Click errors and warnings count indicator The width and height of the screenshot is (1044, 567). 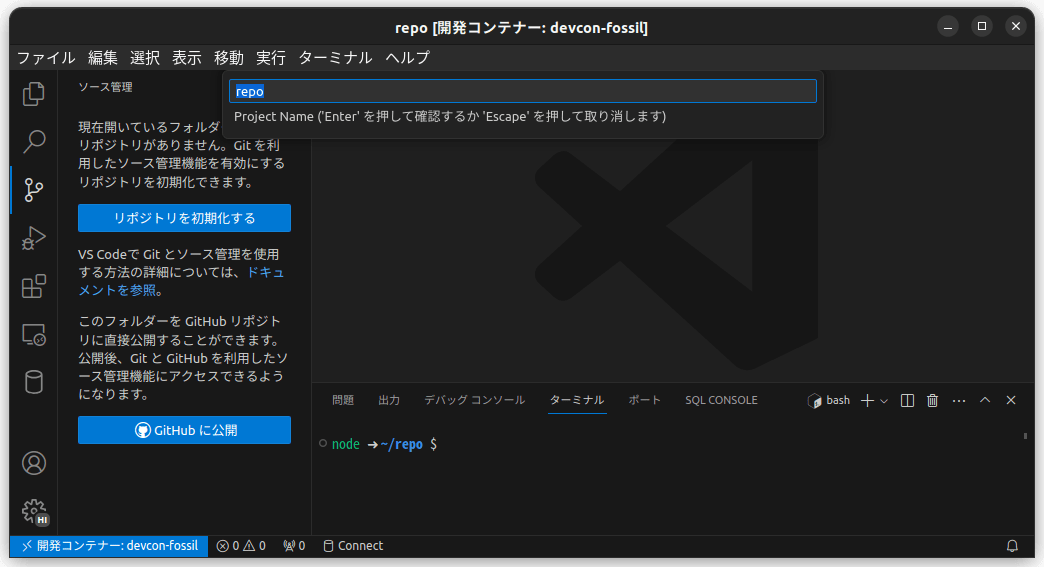pyautogui.click(x=241, y=546)
